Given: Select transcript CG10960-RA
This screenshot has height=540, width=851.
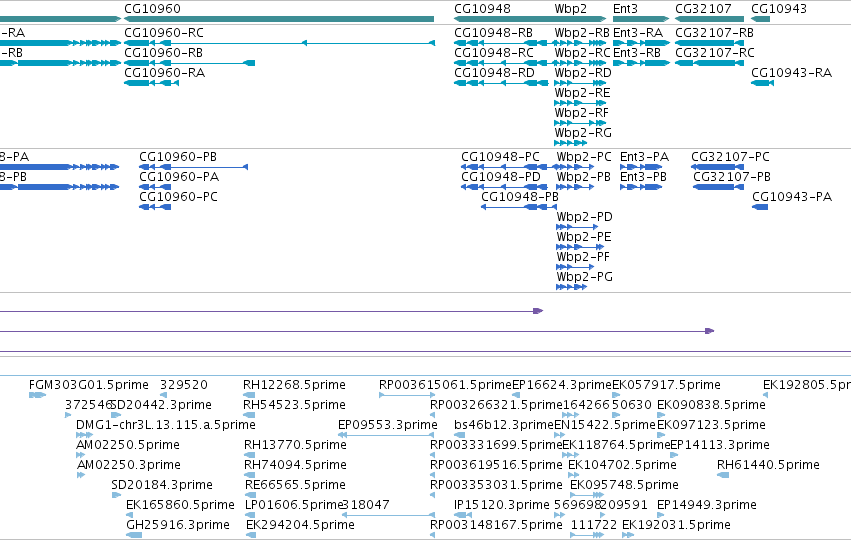Looking at the screenshot, I should [x=164, y=73].
